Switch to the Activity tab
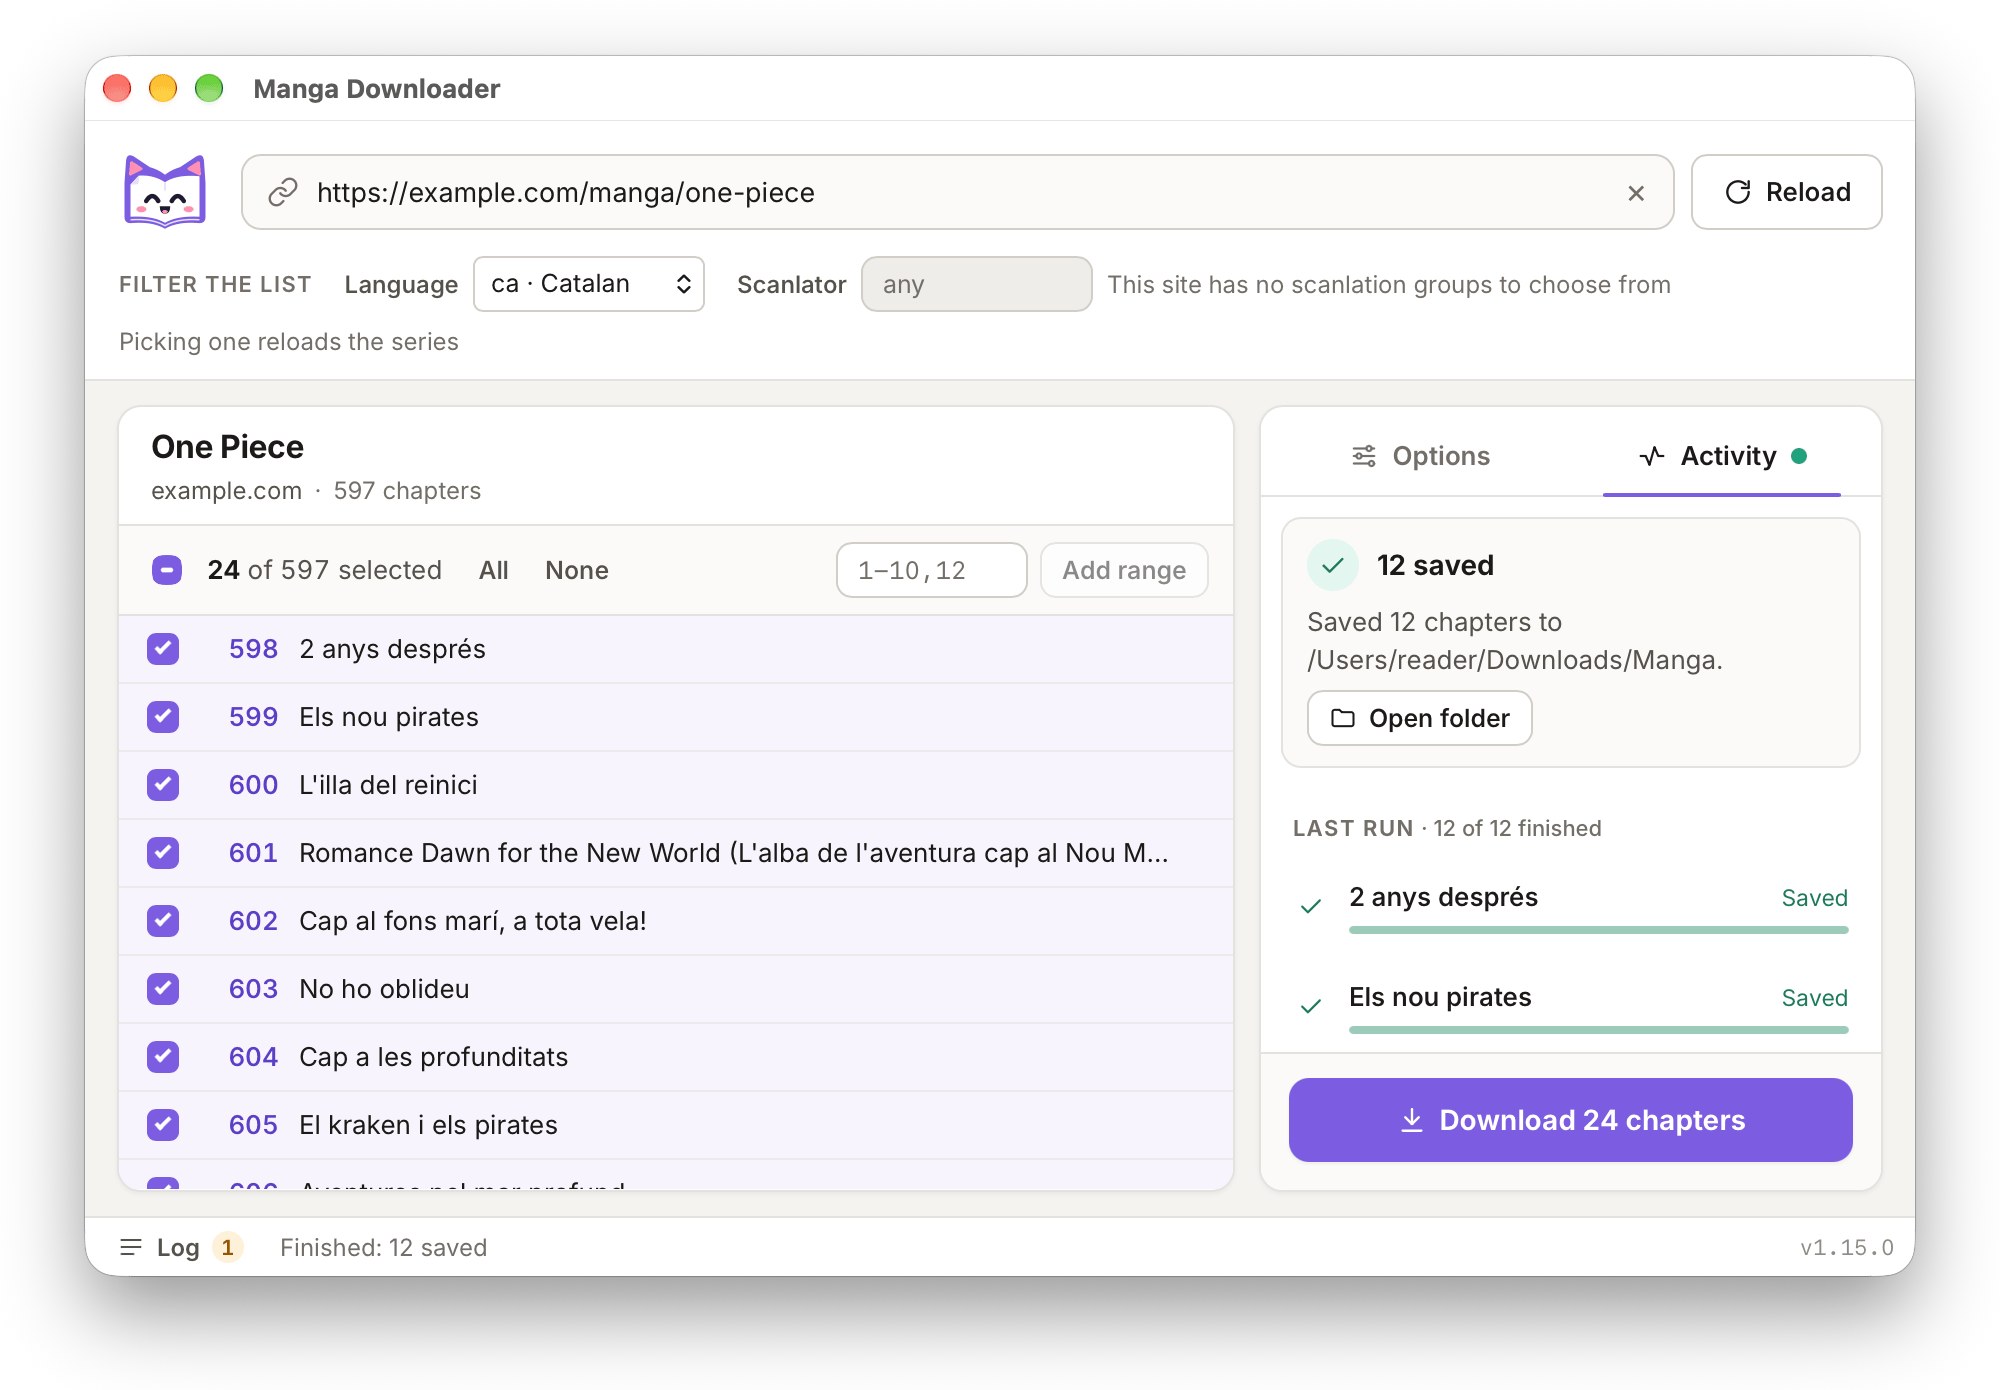The width and height of the screenshot is (2000, 1390). pyautogui.click(x=1722, y=456)
